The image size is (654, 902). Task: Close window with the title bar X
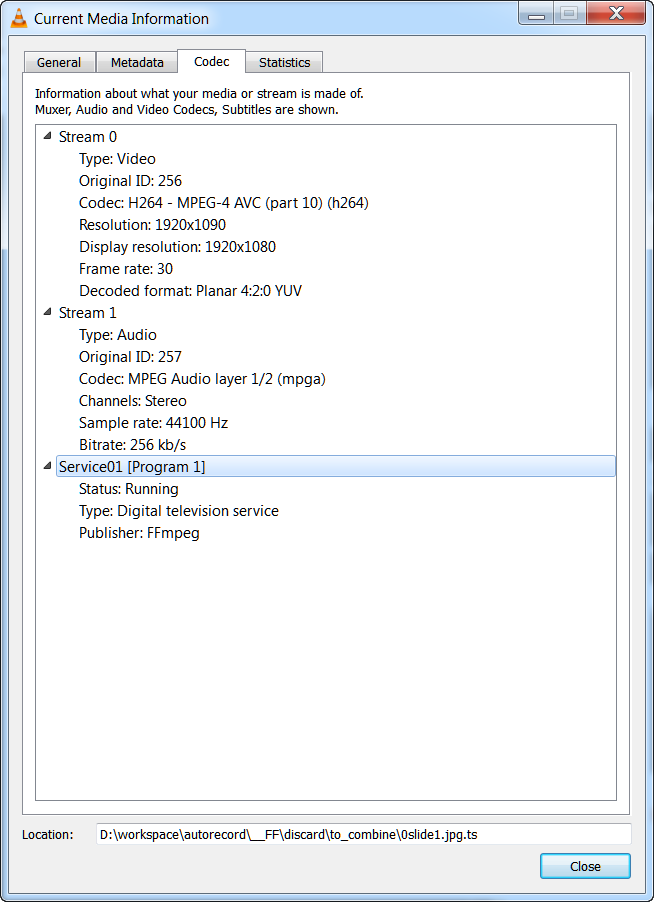click(x=615, y=14)
